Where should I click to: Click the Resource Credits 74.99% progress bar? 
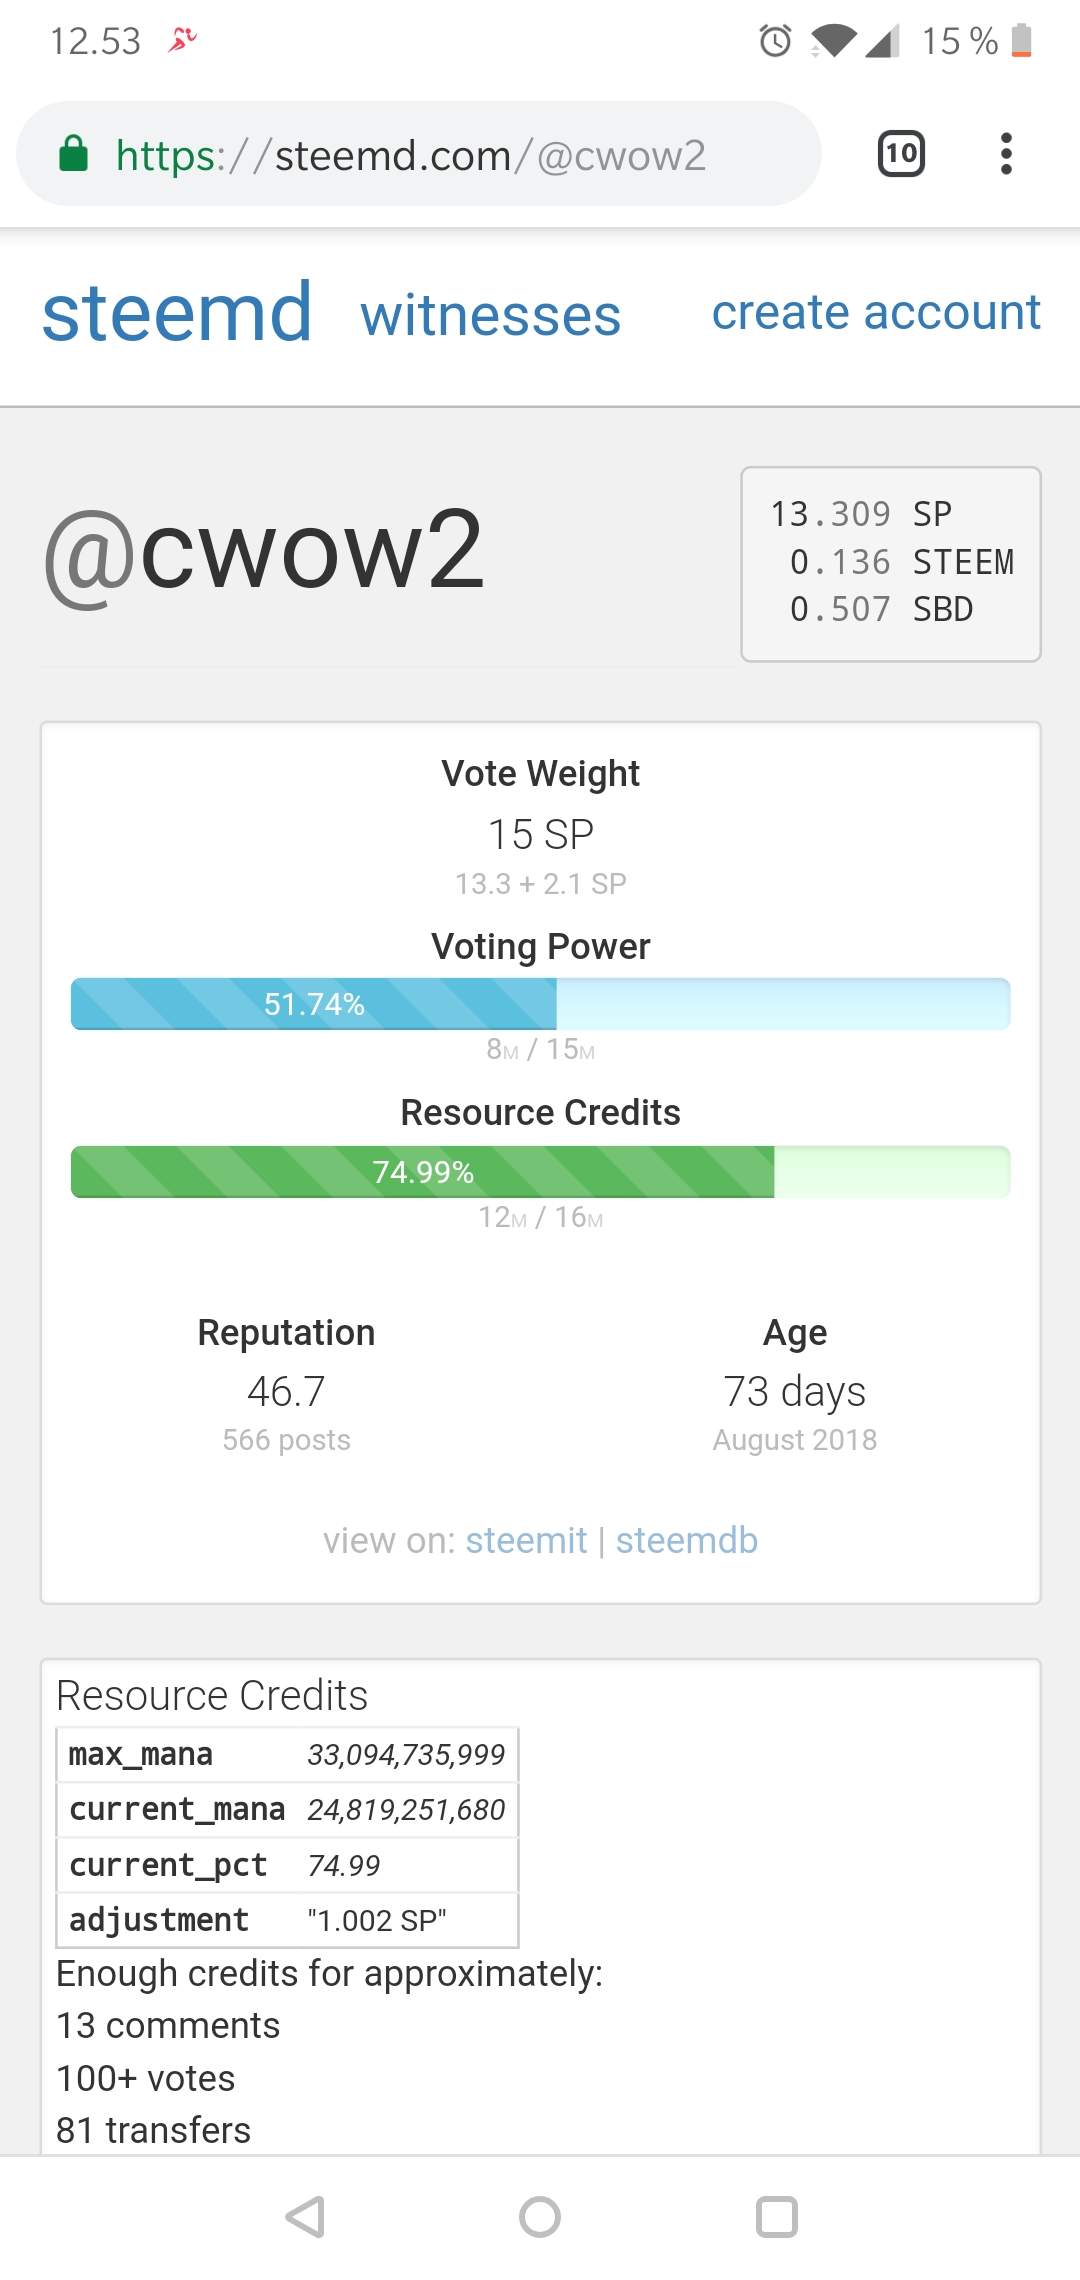540,1172
